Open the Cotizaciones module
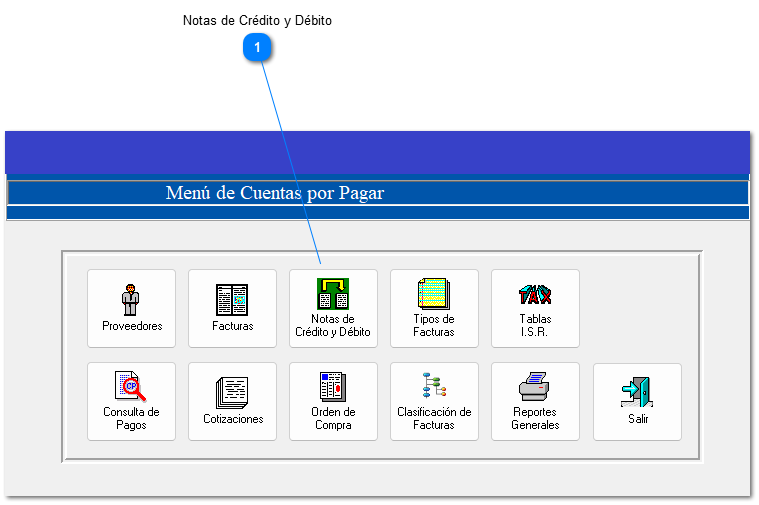 [232, 401]
